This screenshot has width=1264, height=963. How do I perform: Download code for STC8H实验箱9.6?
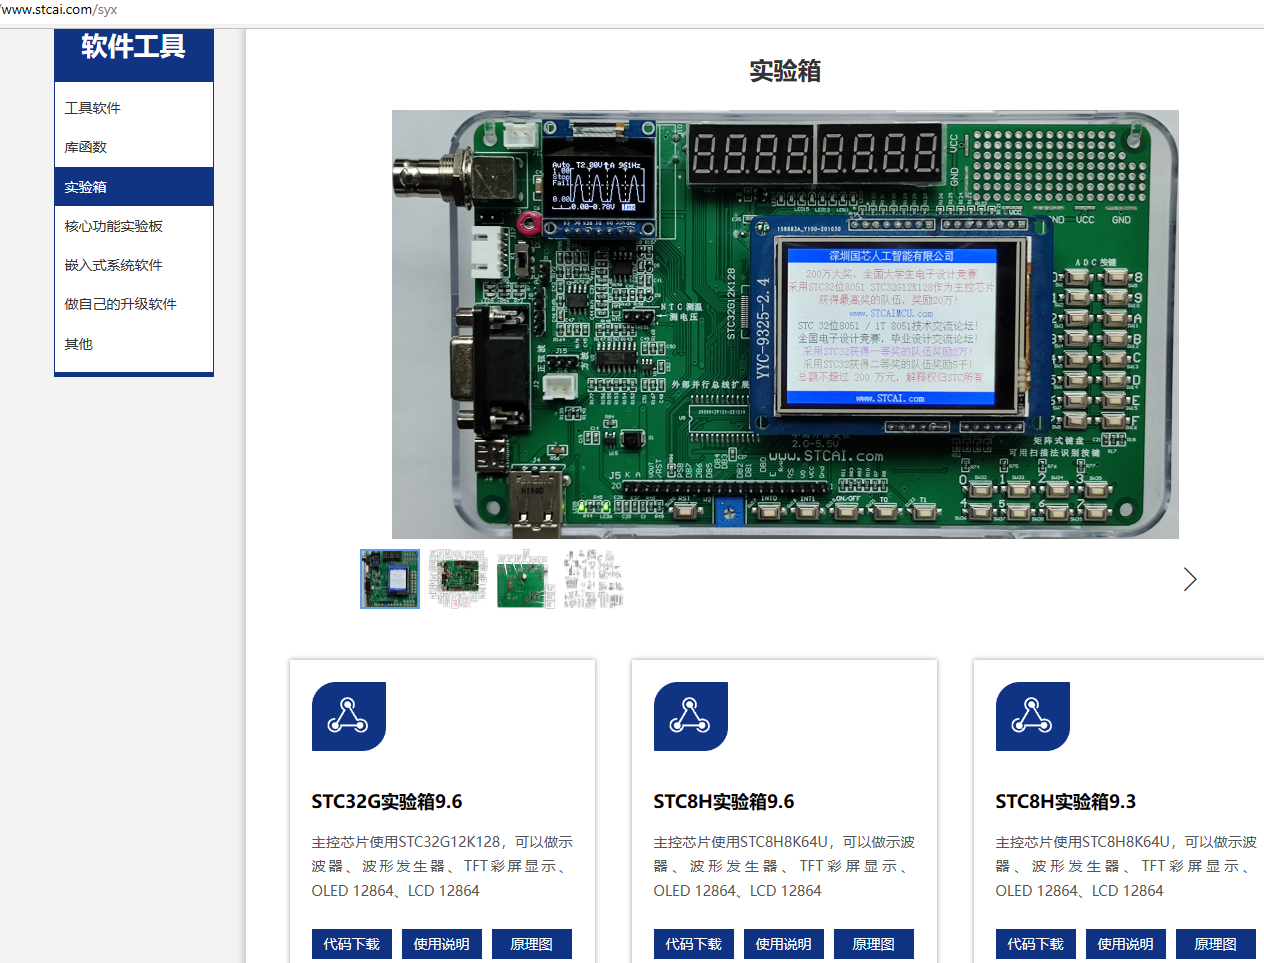694,944
